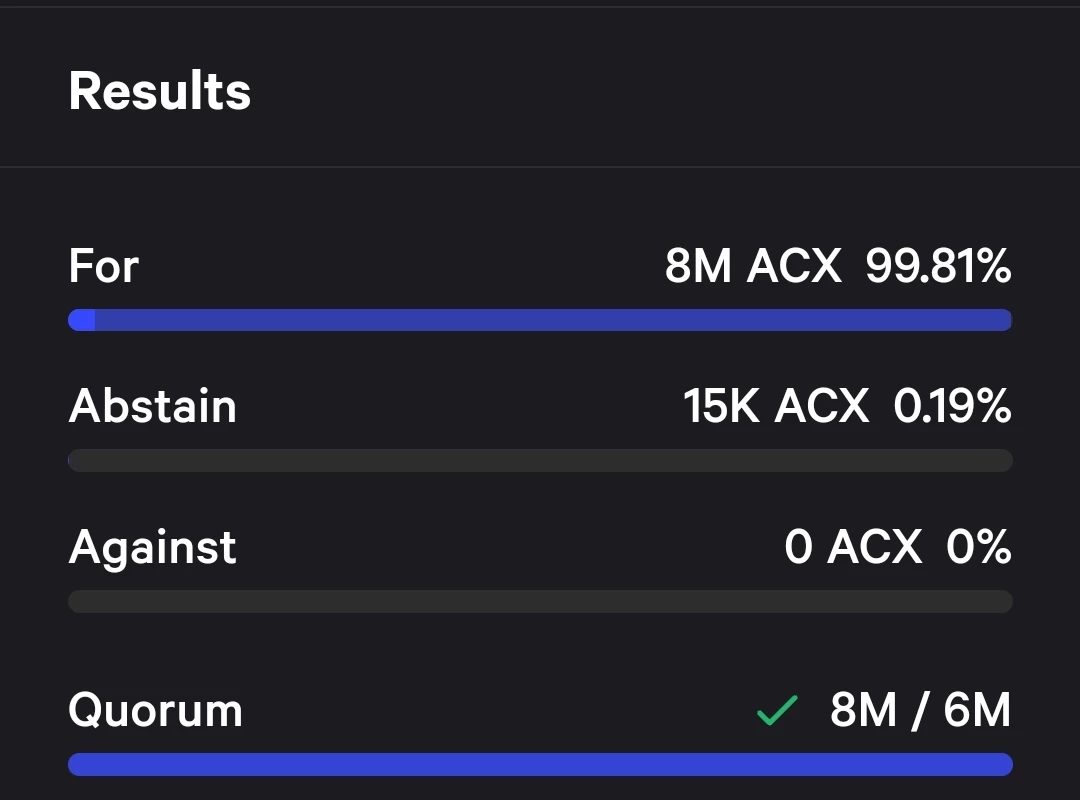Click the Against label
Viewport: 1080px width, 800px height.
(x=152, y=548)
